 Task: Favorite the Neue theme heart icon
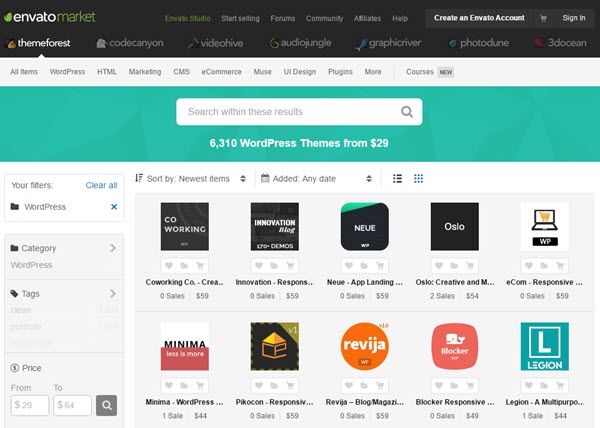click(x=349, y=265)
